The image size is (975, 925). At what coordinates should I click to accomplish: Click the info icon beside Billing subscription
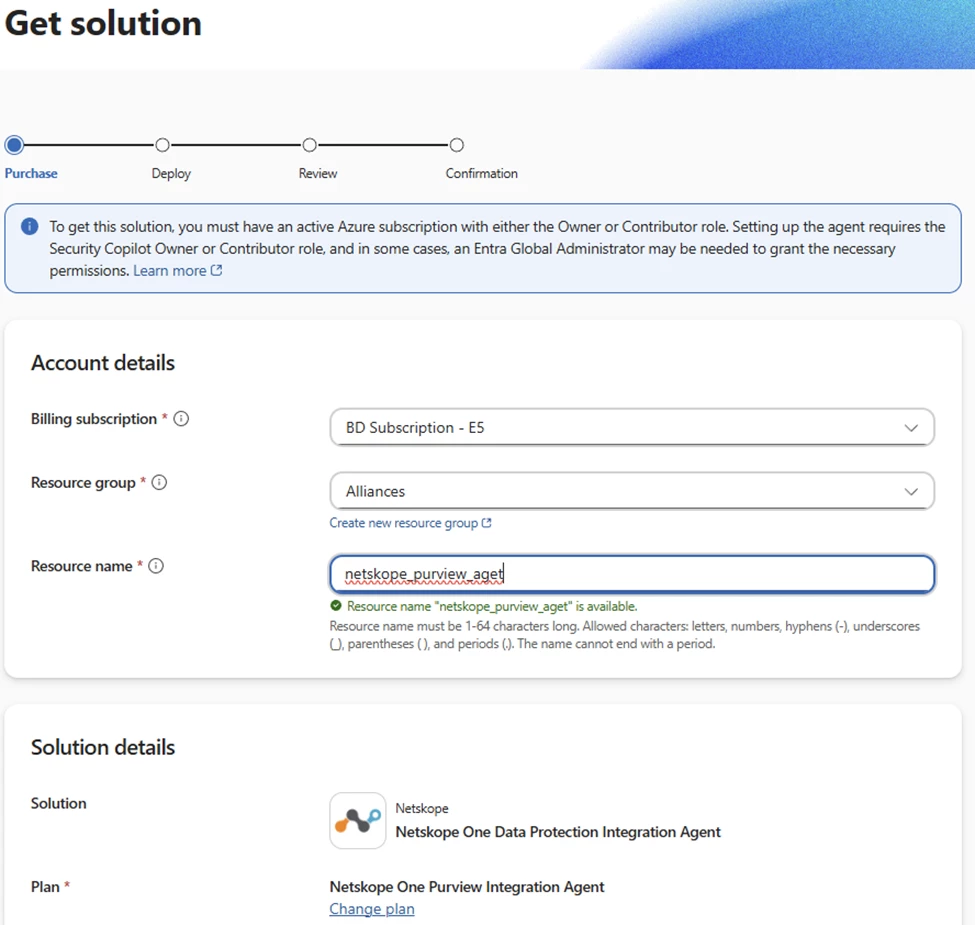[x=181, y=419]
